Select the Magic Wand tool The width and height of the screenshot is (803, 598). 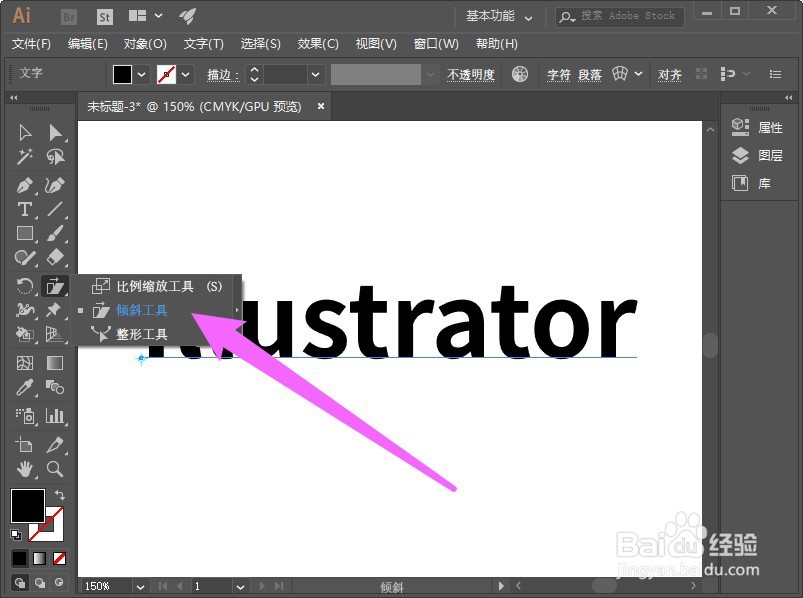coord(24,157)
